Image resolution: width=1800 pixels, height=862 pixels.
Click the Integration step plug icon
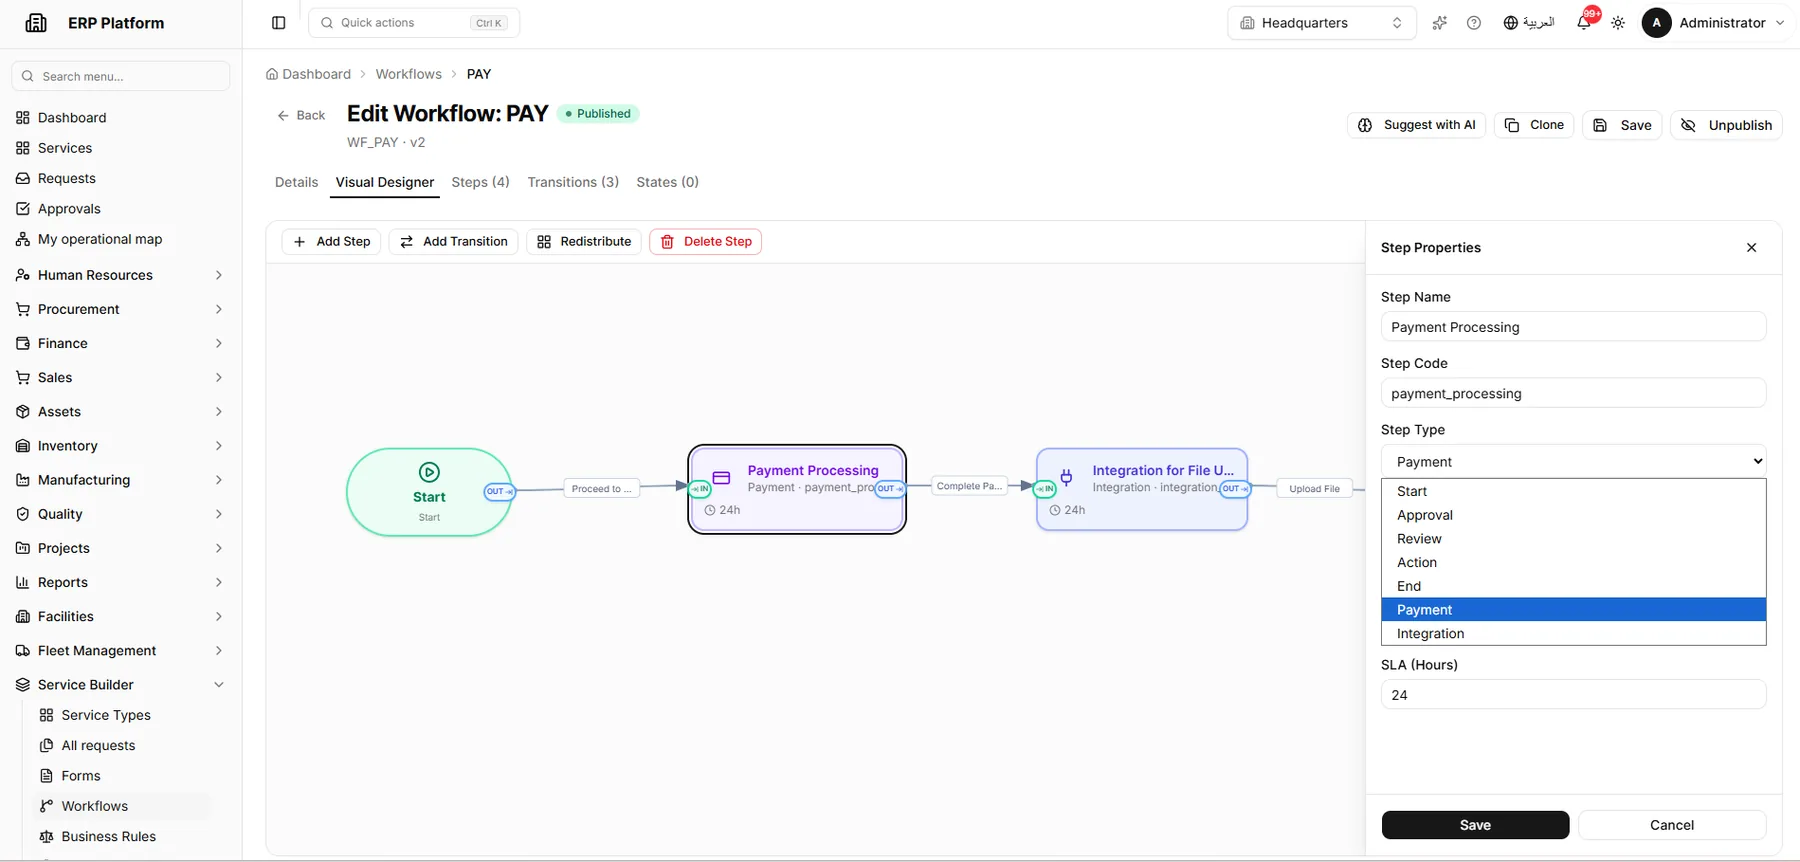pos(1066,478)
